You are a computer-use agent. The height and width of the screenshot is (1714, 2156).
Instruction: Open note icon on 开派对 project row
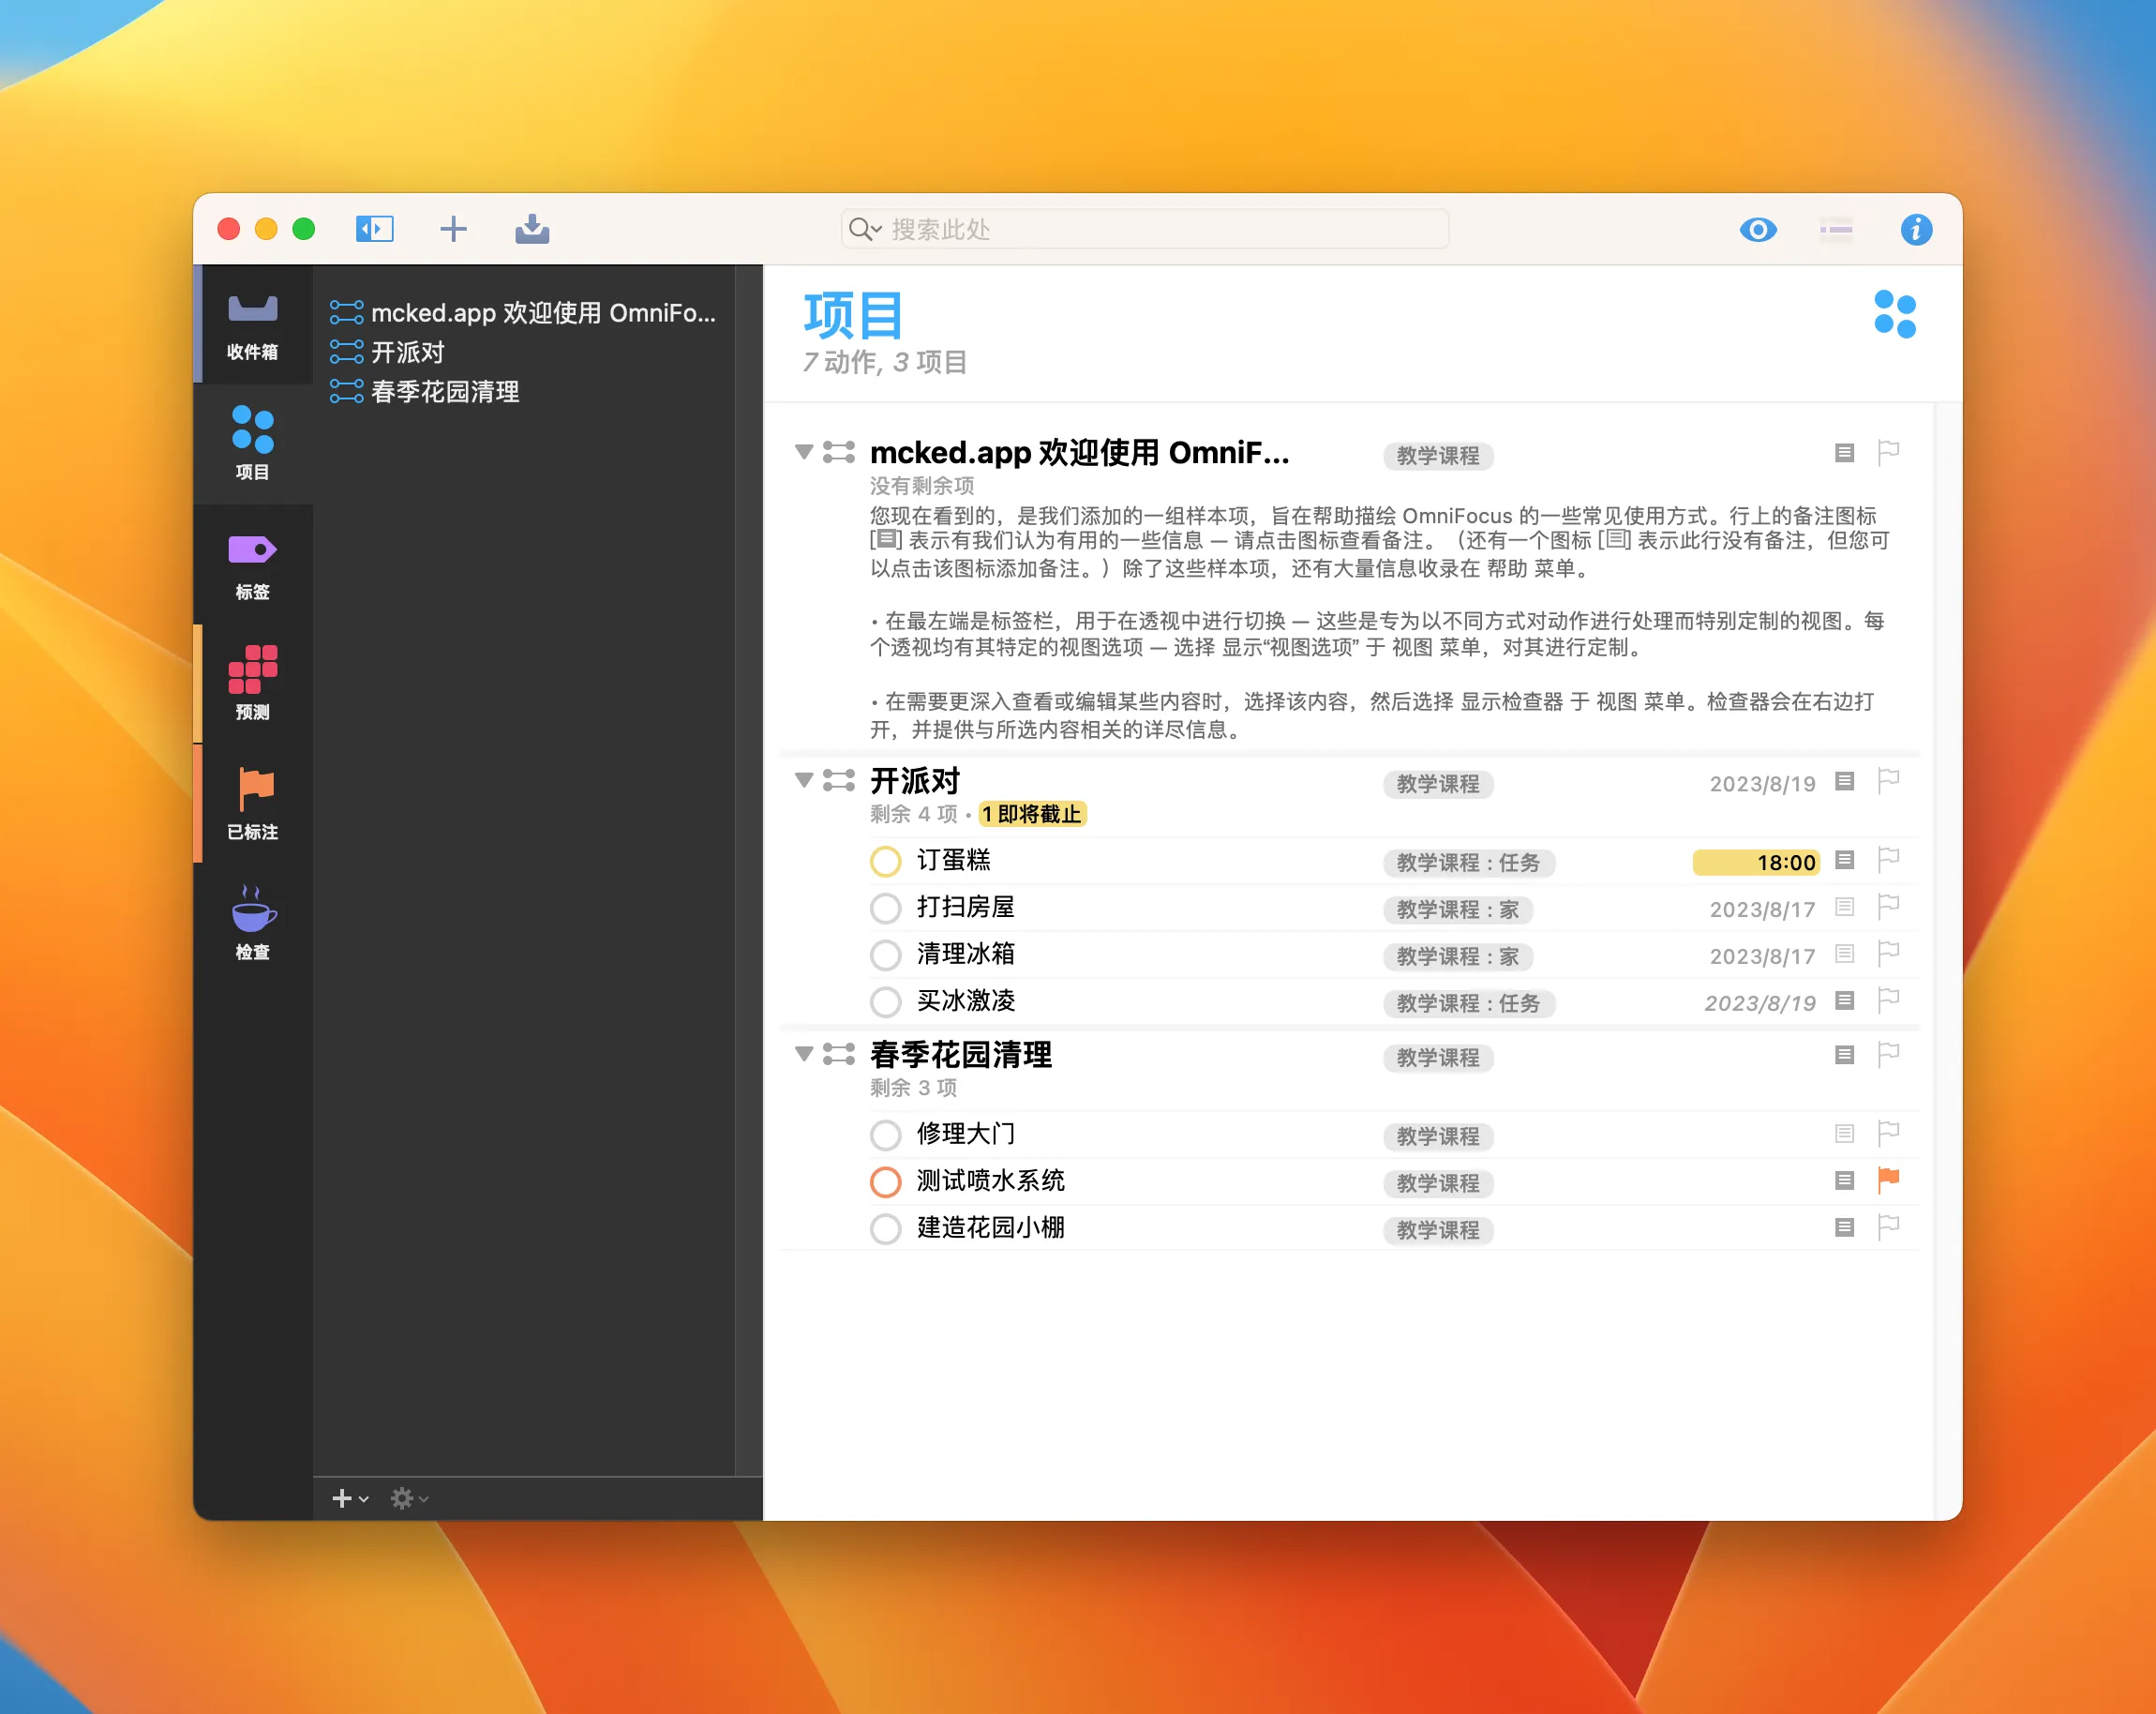pyautogui.click(x=1844, y=781)
